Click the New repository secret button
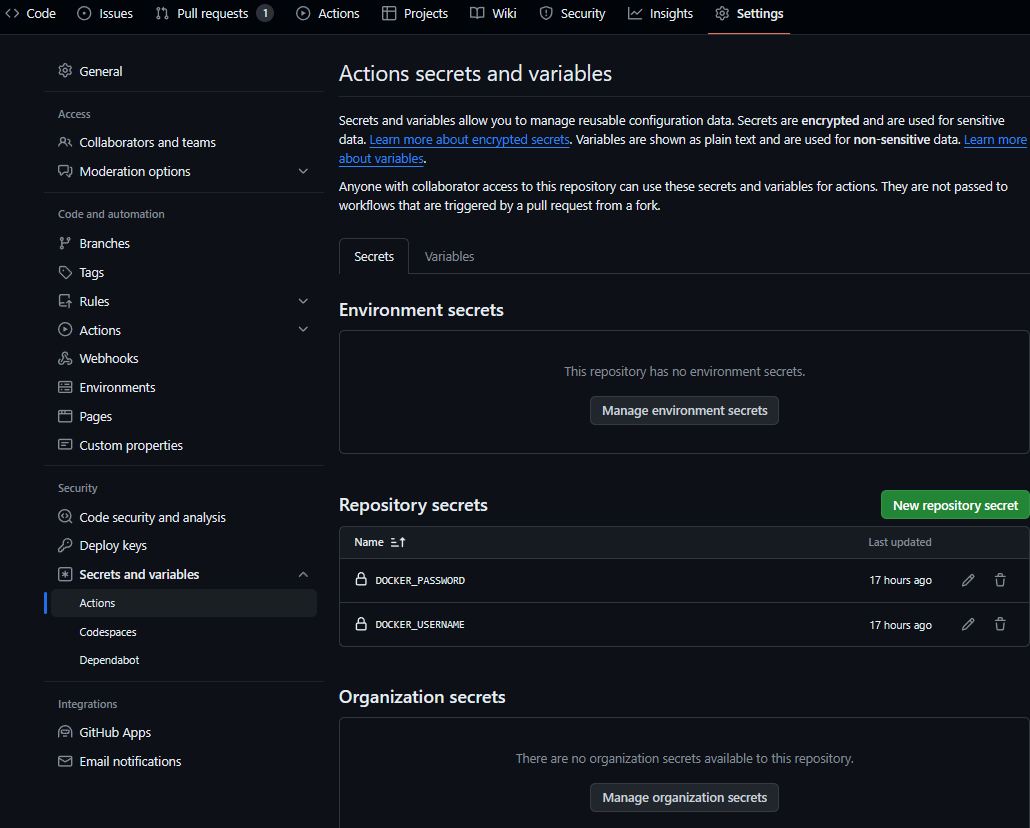Viewport: 1030px width, 828px height. [x=954, y=504]
